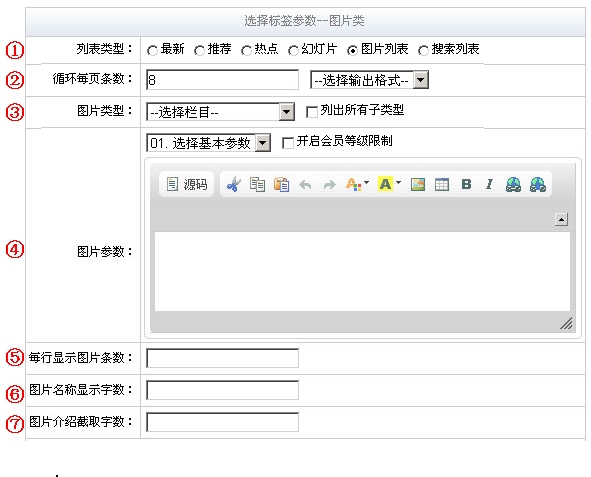Toggle bold formatting
The image size is (591, 477).
coord(466,184)
